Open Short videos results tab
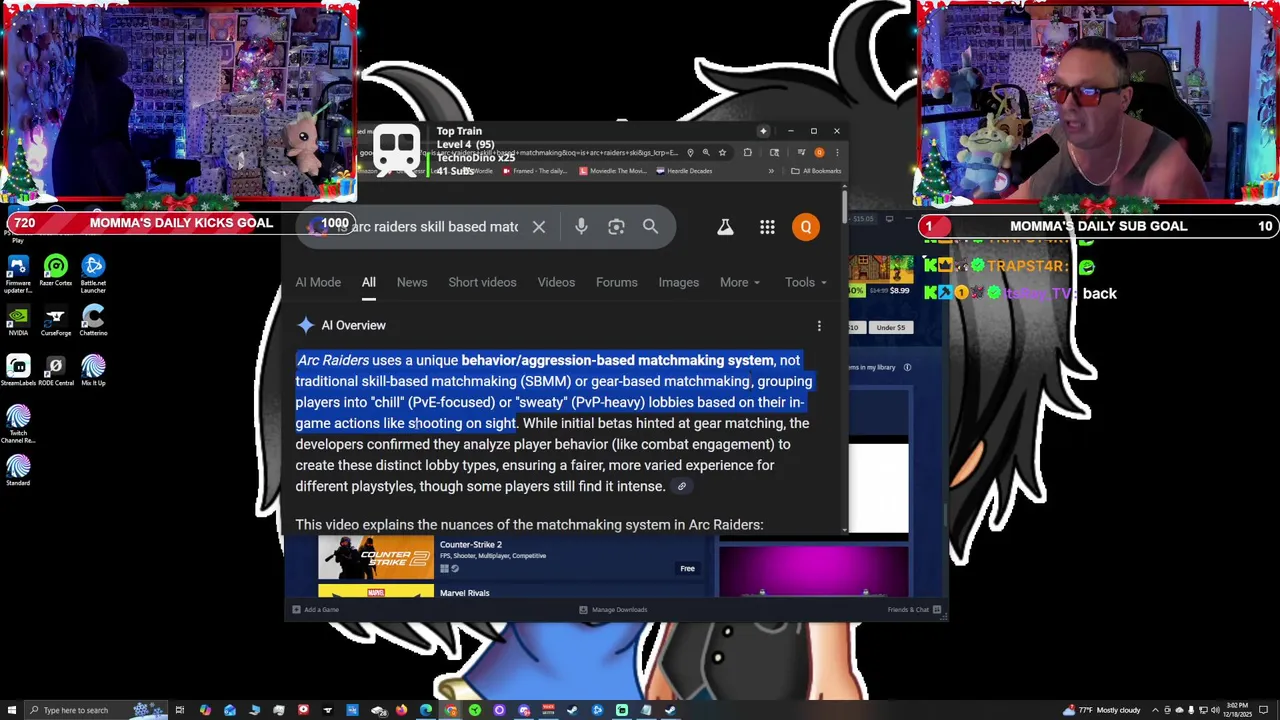Viewport: 1280px width, 720px height. click(482, 282)
